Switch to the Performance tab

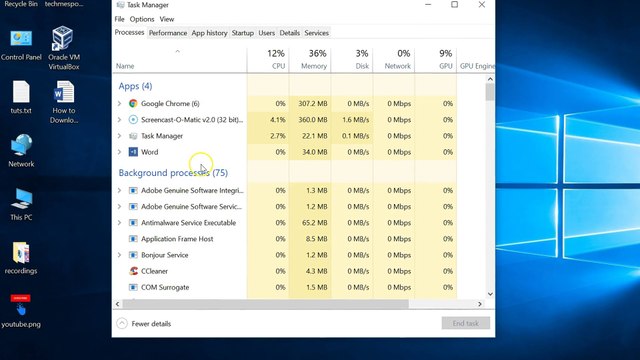(x=168, y=33)
